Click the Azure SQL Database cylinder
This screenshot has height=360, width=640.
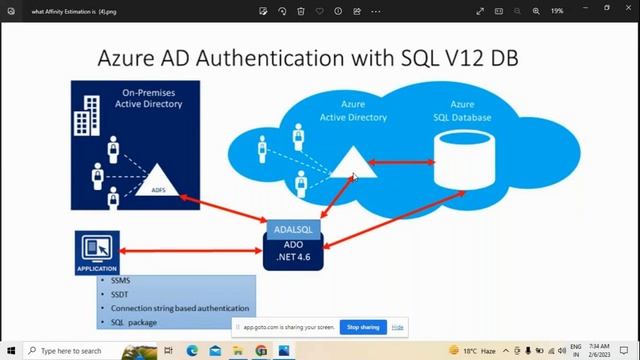tap(464, 160)
